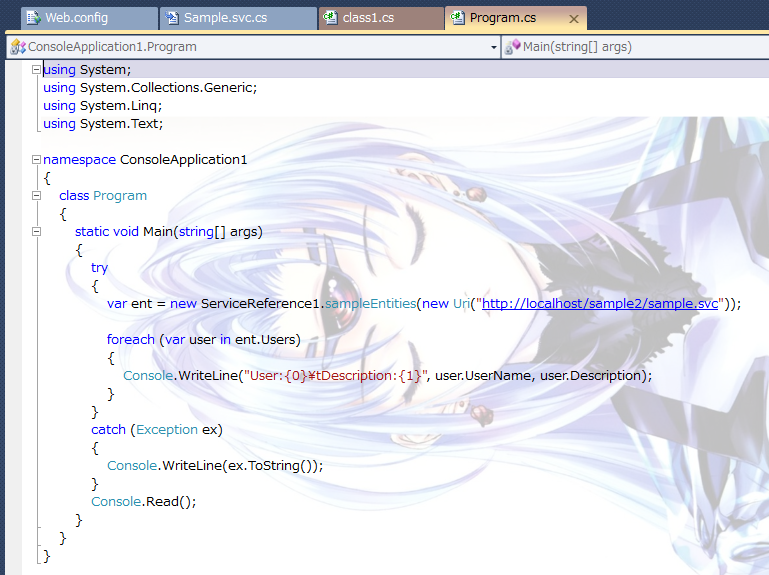Place cursor on Console.Read() line

[143, 501]
